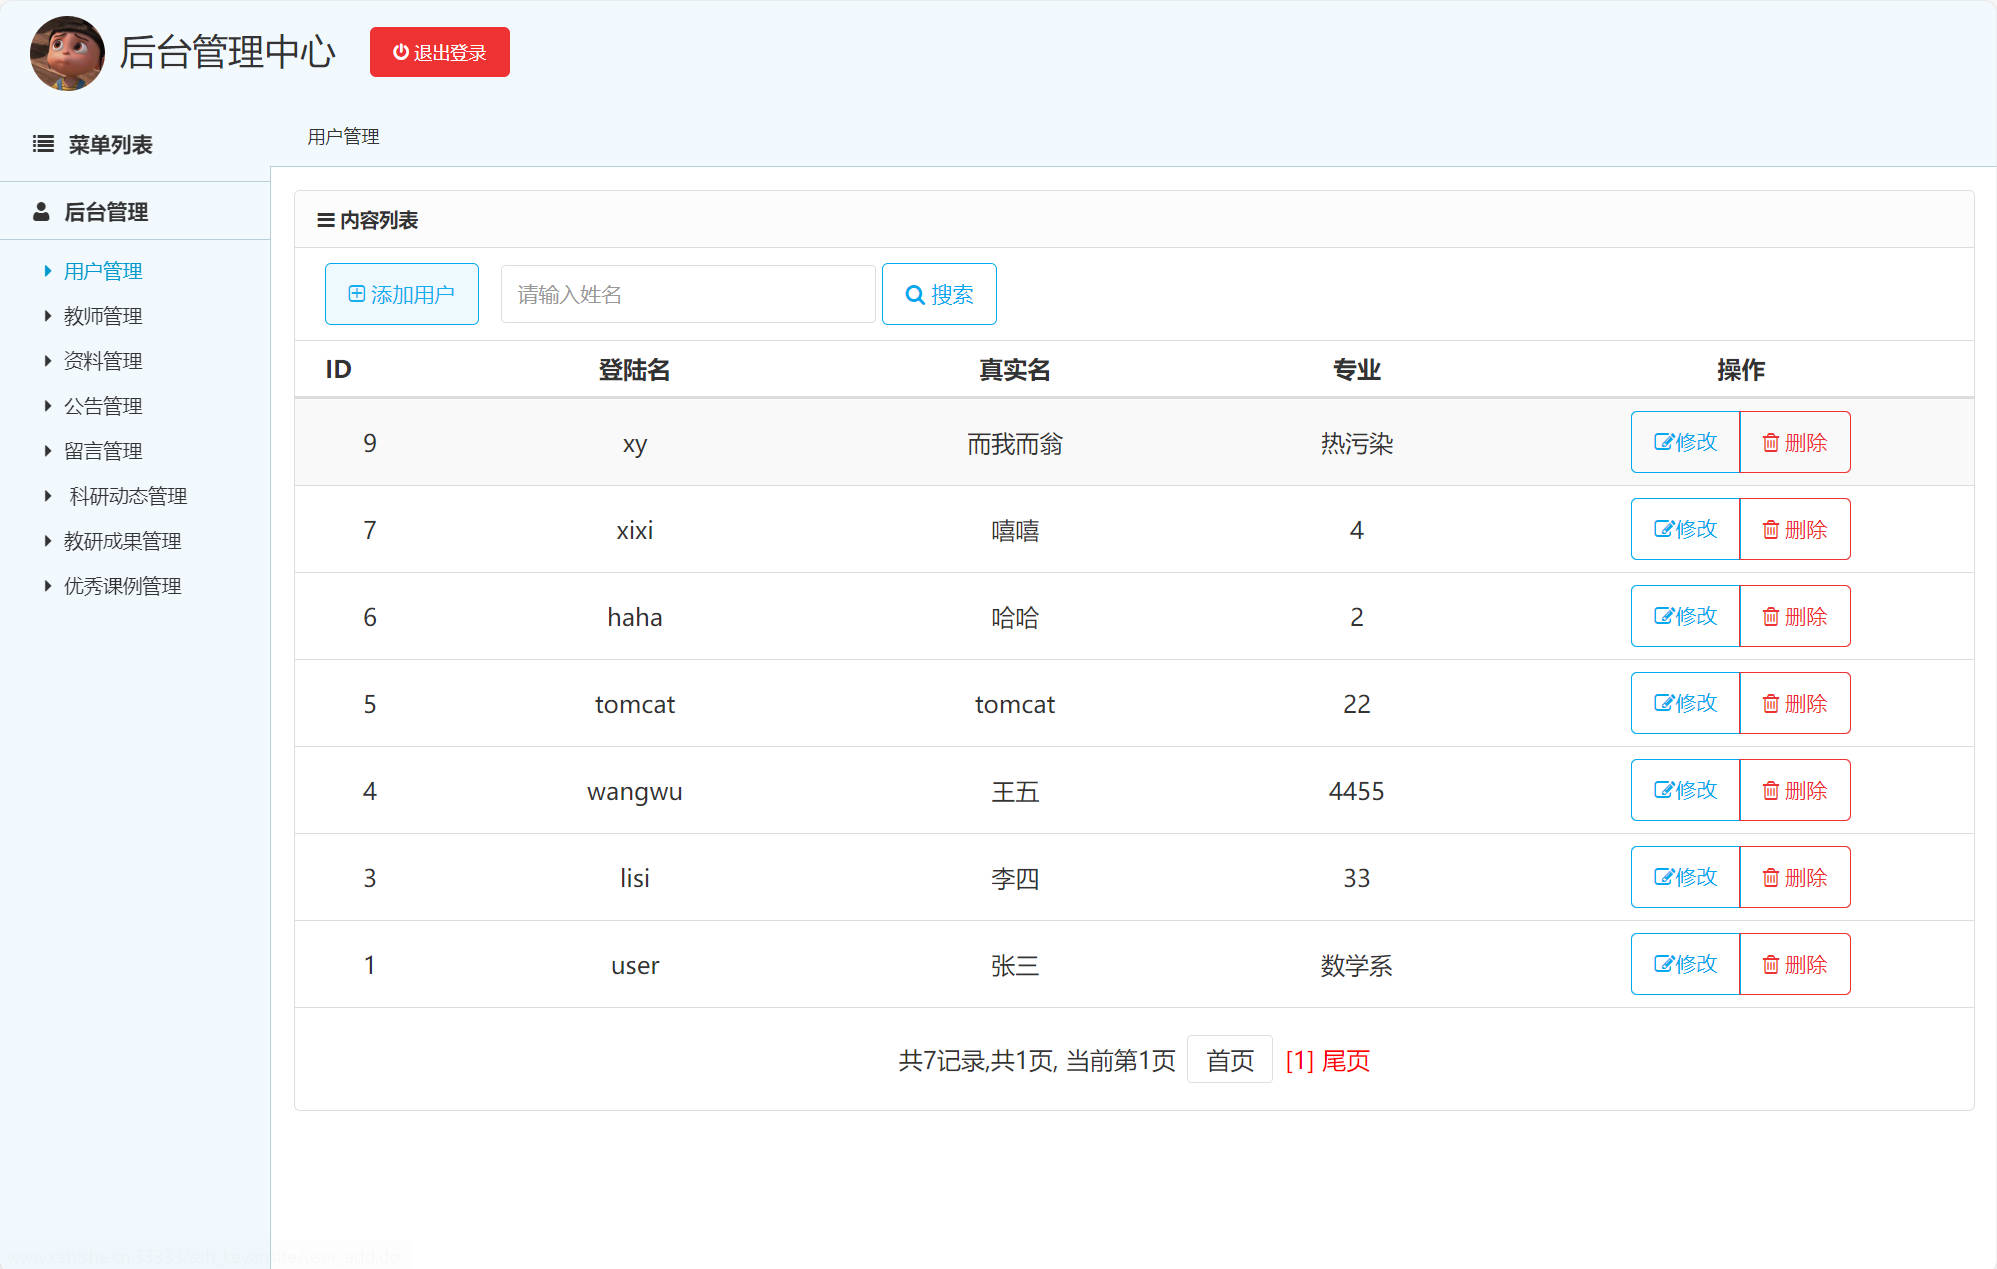This screenshot has height=1269, width=1997.
Task: Click the 操作 column header
Action: [1741, 370]
